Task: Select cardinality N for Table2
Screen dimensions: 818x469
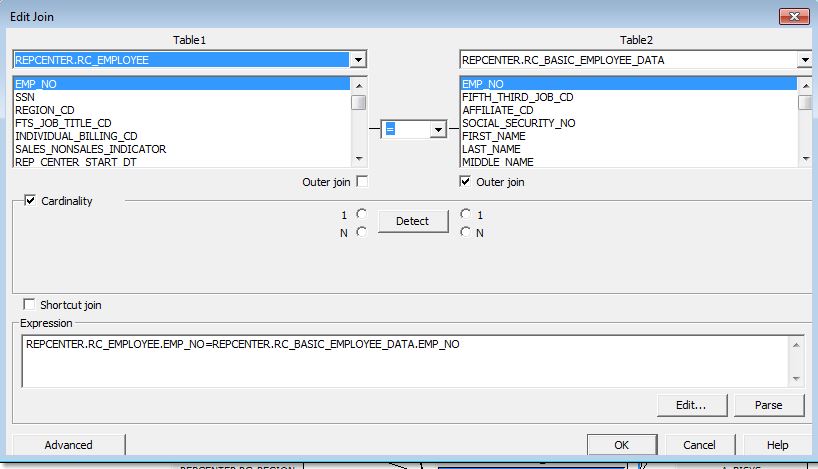Action: coord(466,232)
